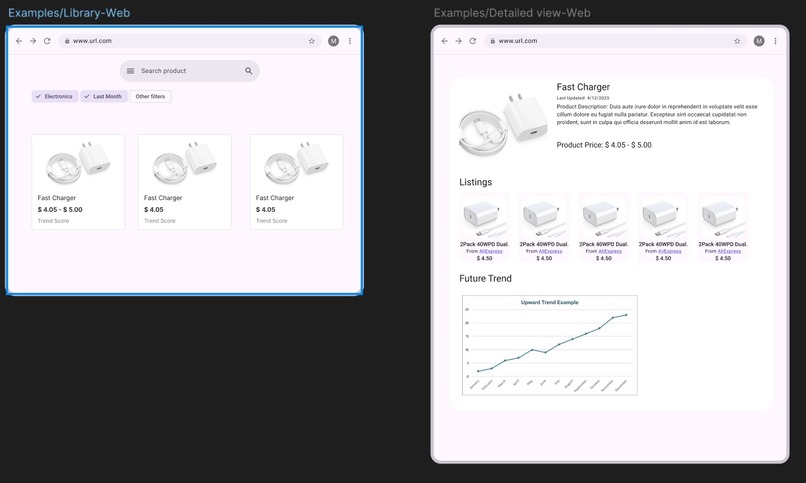Click the 'Future Trend' heading
Screen dimensions: 806x483
485,278
